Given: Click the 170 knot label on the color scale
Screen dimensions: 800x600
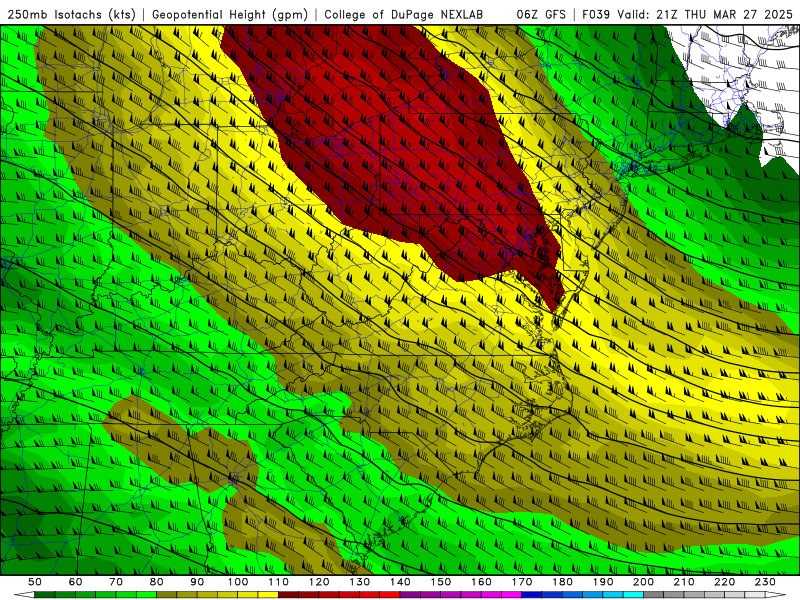Looking at the screenshot, I should (521, 582).
